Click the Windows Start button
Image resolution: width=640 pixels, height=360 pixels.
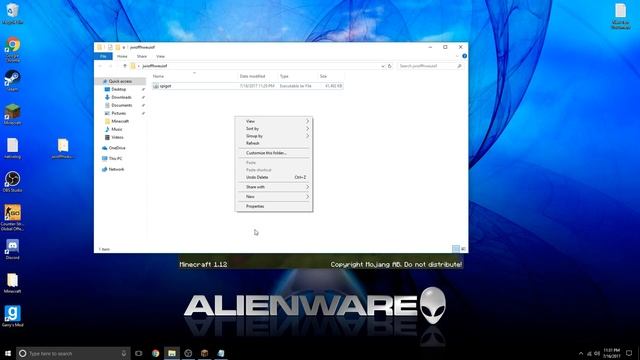coord(8,353)
